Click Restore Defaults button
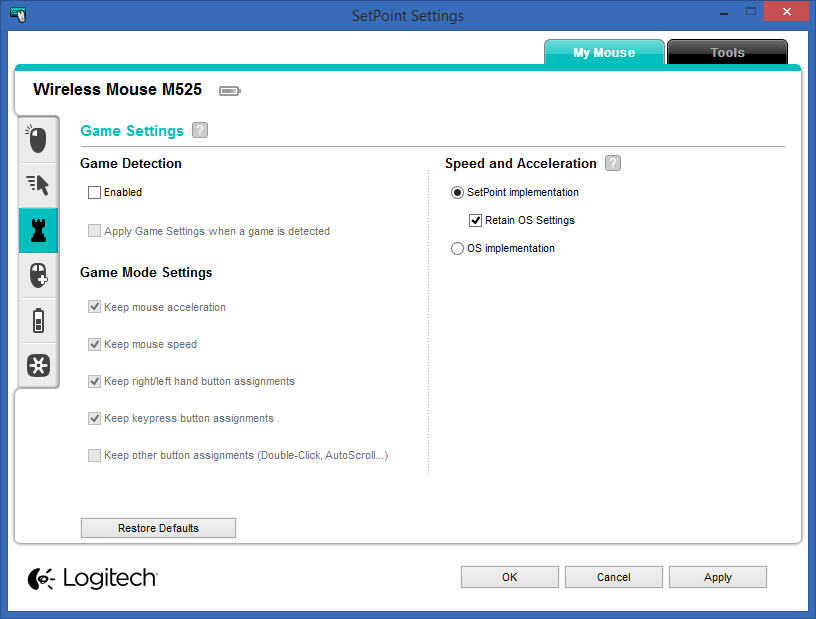 (158, 528)
